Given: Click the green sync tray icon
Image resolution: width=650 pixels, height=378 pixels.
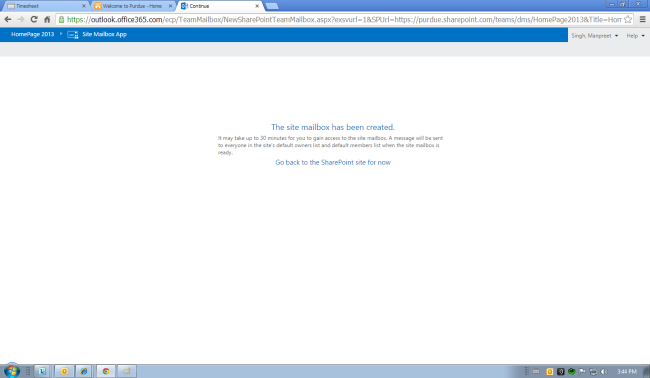Looking at the screenshot, I should coord(572,372).
